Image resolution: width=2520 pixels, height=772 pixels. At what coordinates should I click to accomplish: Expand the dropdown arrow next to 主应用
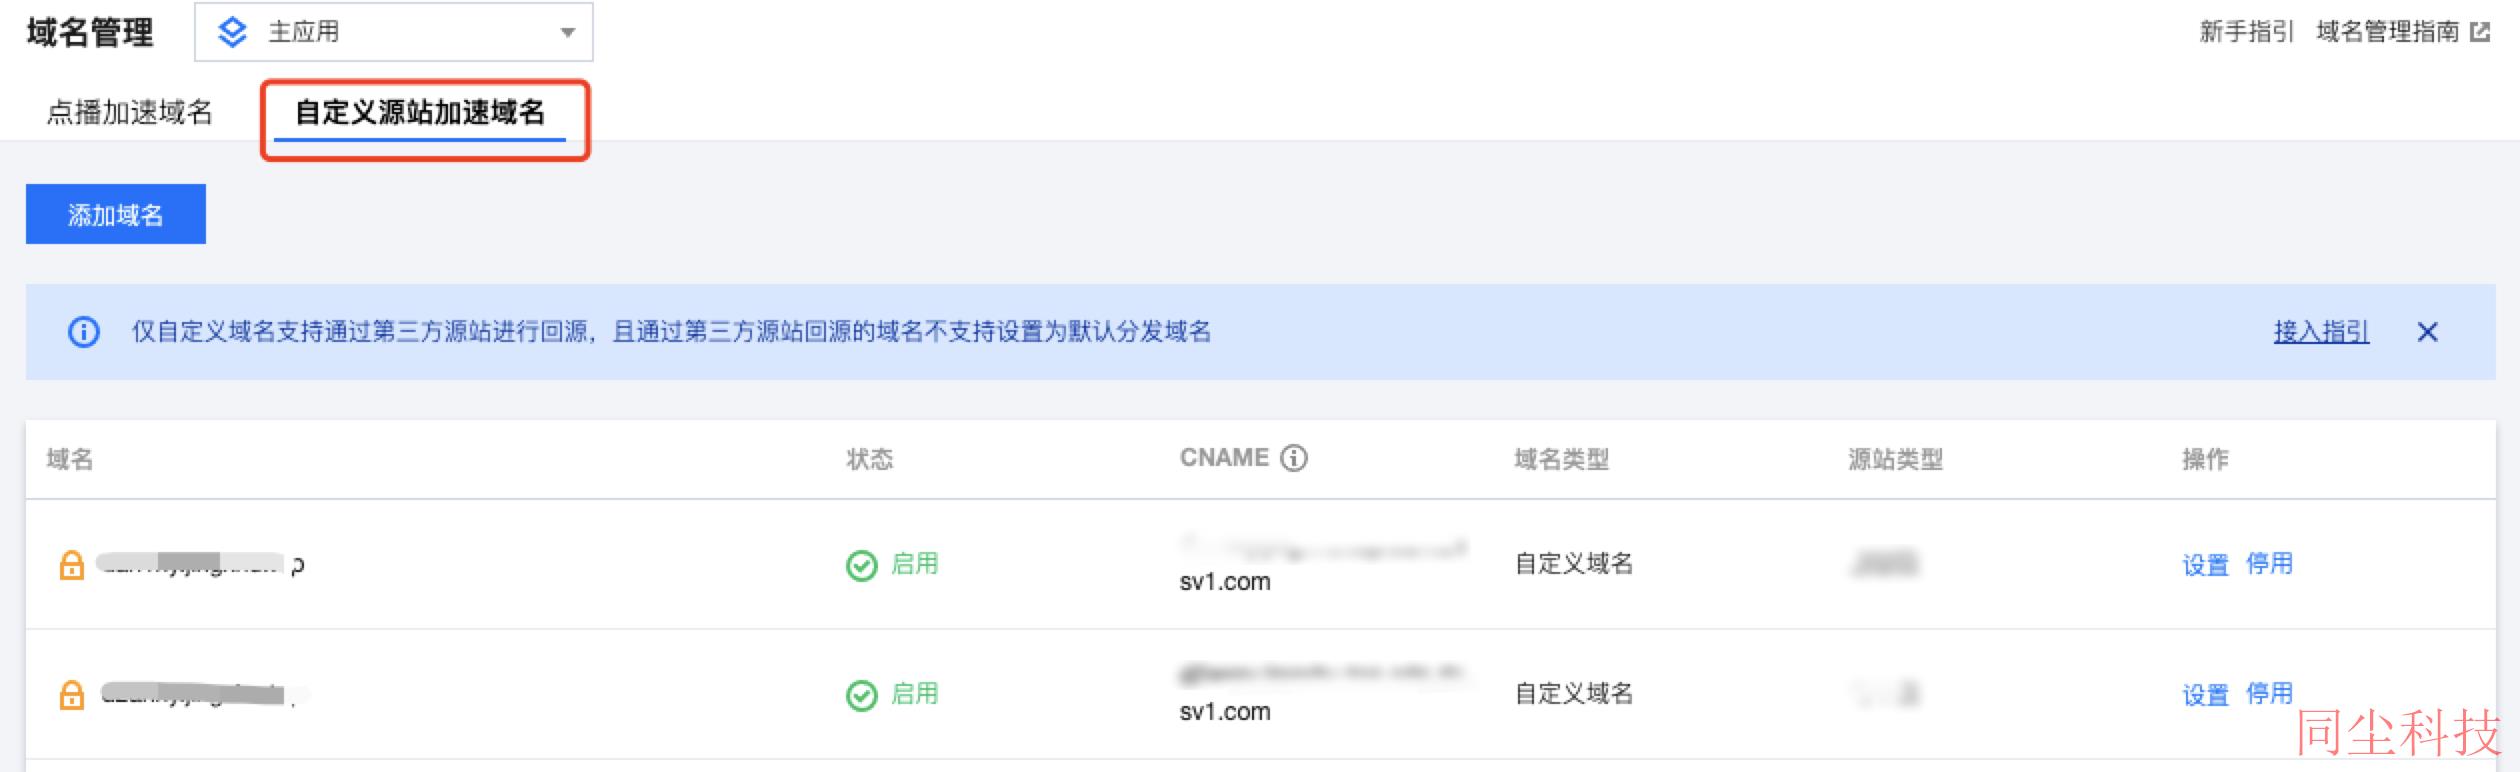tap(568, 33)
